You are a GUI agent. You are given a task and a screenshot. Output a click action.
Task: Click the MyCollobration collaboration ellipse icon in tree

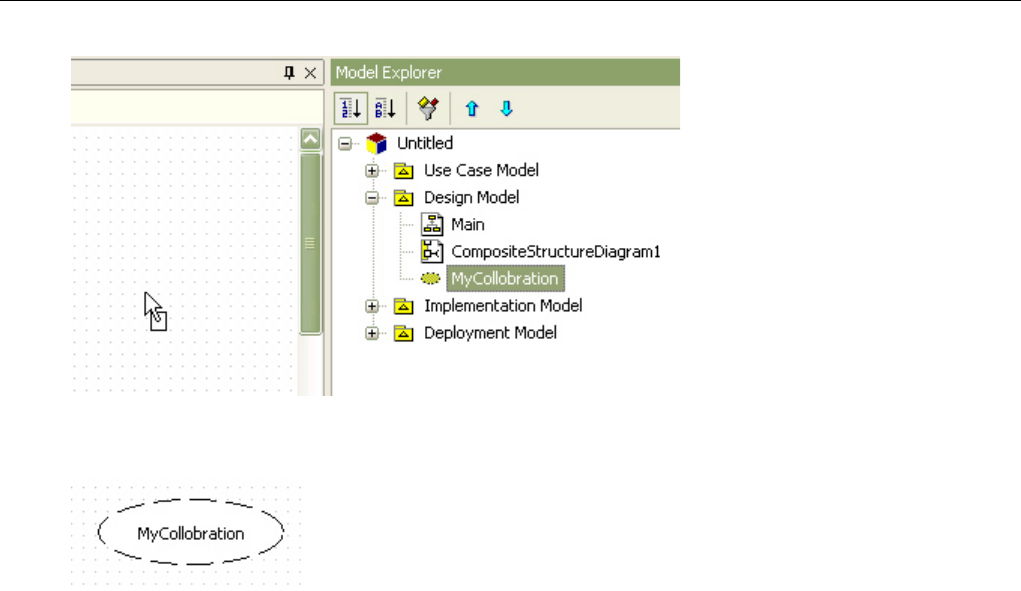[x=430, y=279]
